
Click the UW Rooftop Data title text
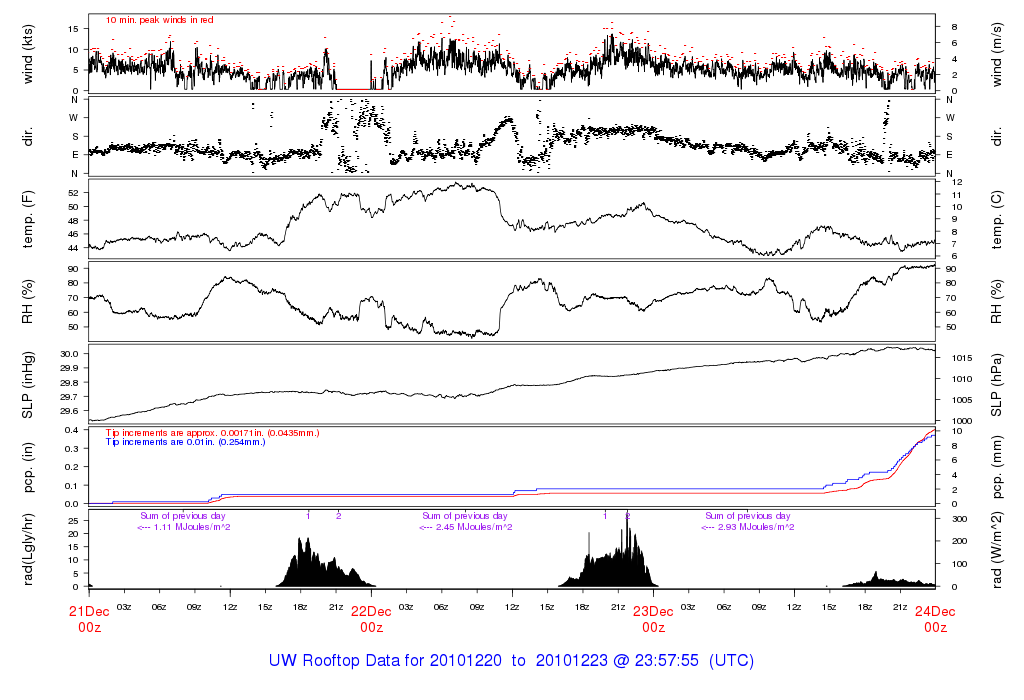click(511, 661)
